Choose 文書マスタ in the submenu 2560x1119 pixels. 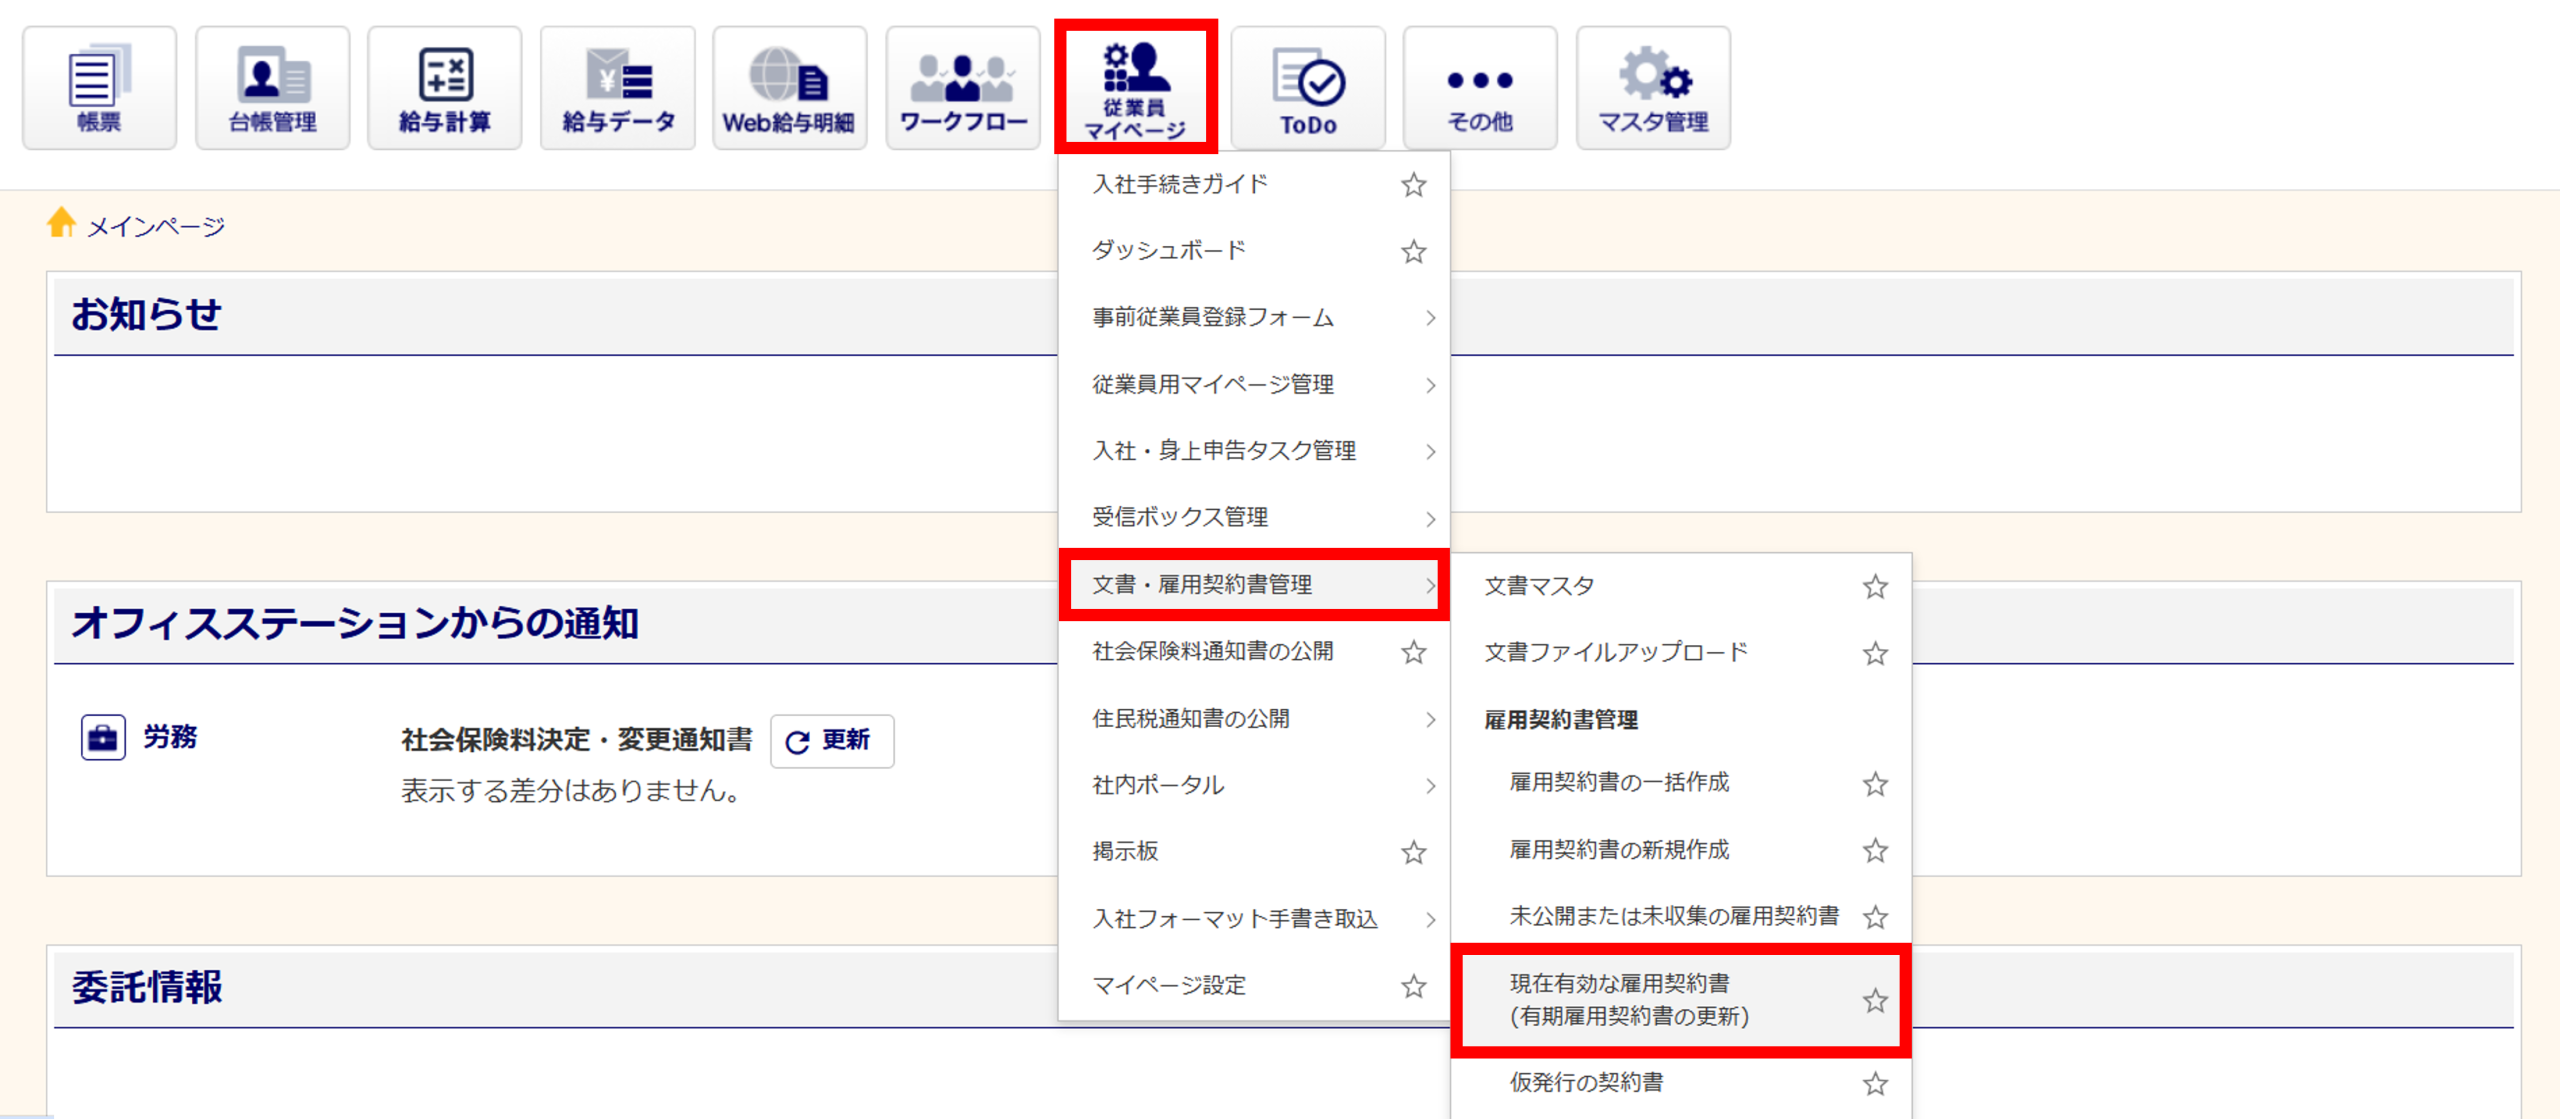[x=1539, y=586]
